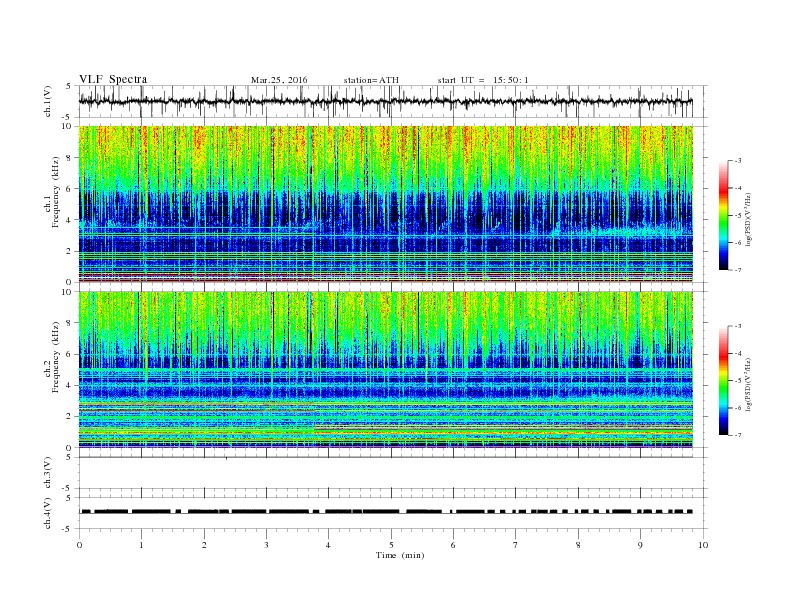Image resolution: width=792 pixels, height=612 pixels.
Task: Click the "-5" label on ch.1 color bar
Action: tap(738, 216)
